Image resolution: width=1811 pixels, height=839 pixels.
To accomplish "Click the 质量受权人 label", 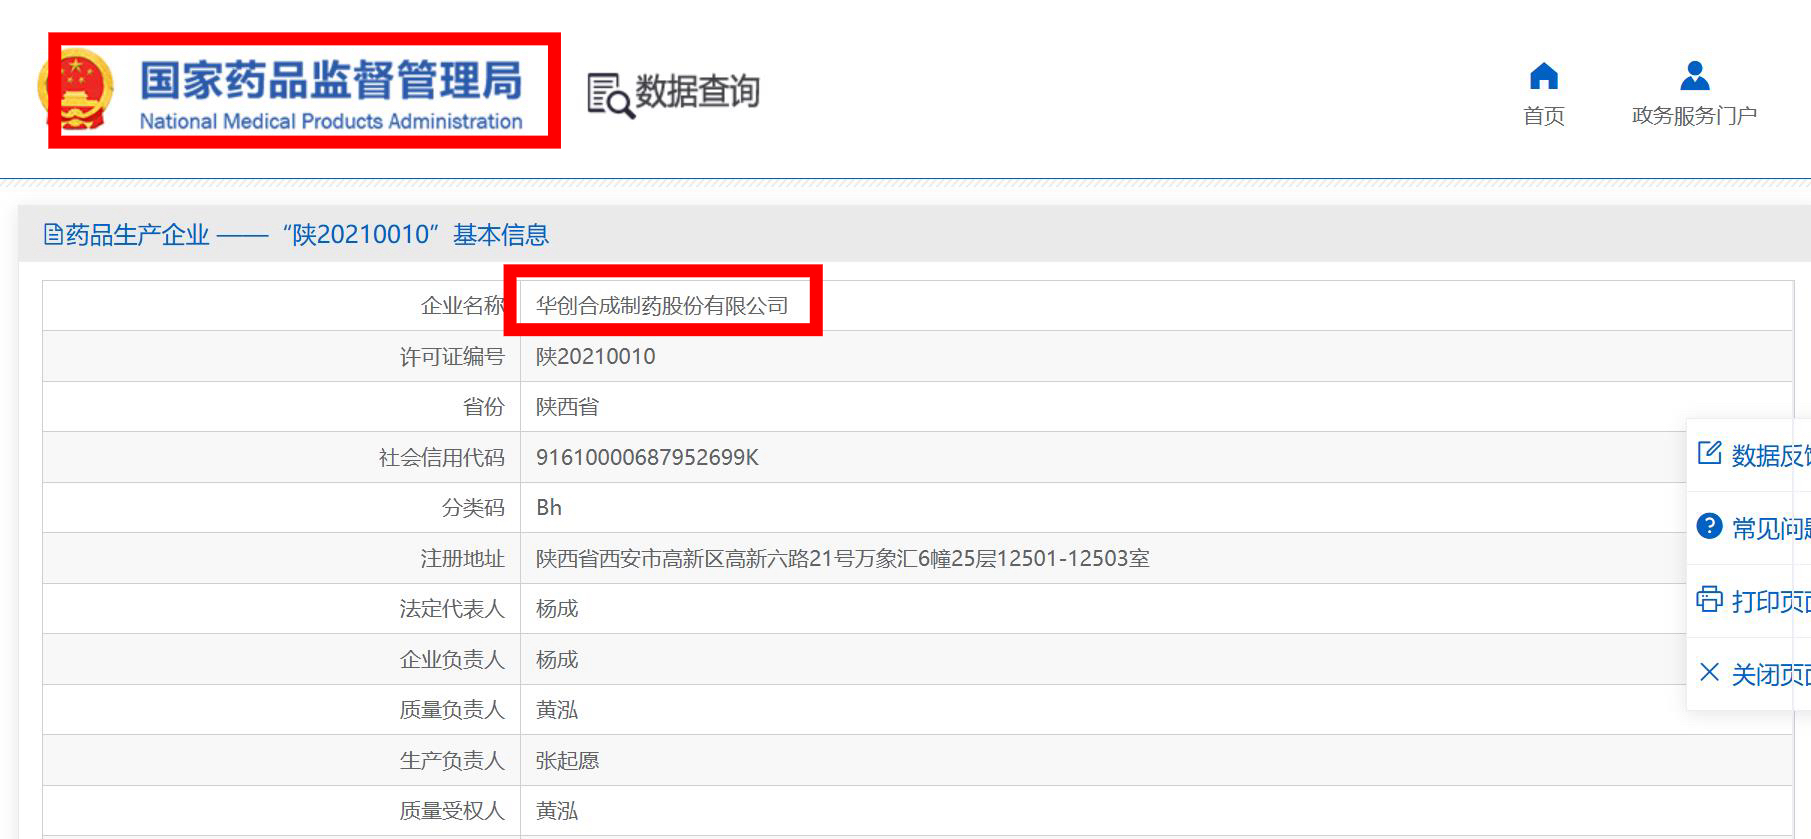I will pyautogui.click(x=452, y=811).
